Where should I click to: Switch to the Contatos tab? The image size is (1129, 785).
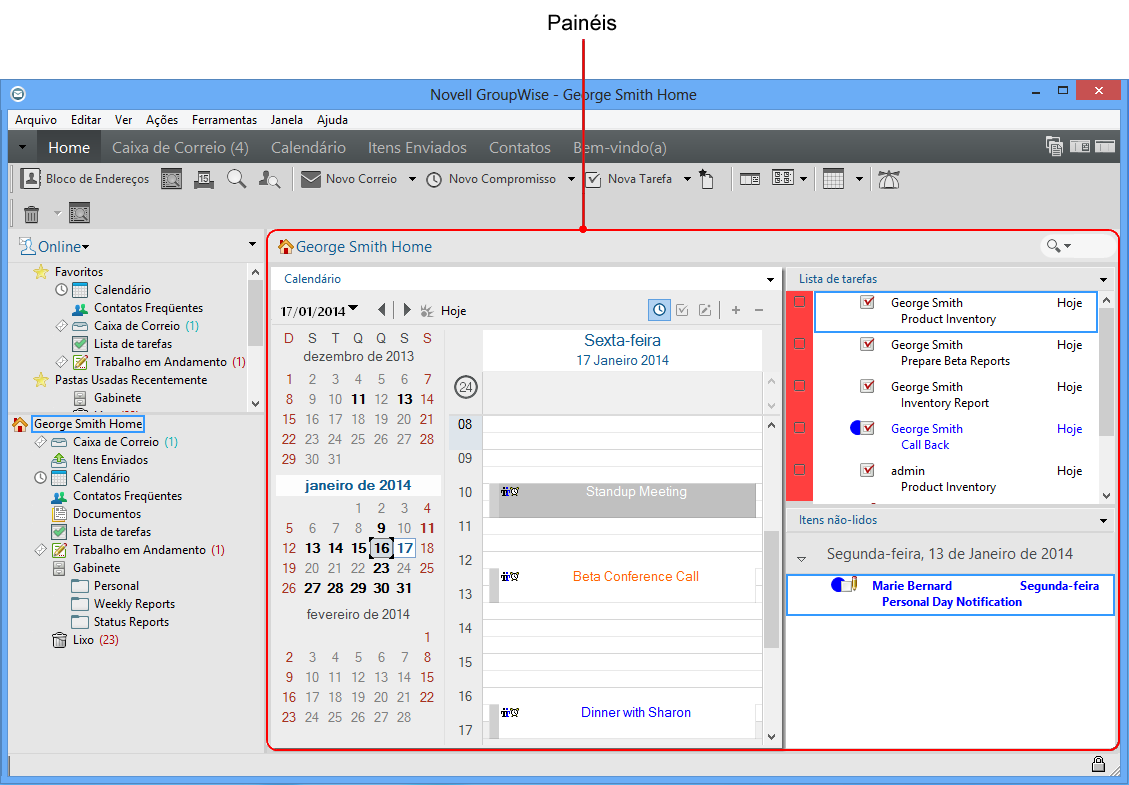520,148
